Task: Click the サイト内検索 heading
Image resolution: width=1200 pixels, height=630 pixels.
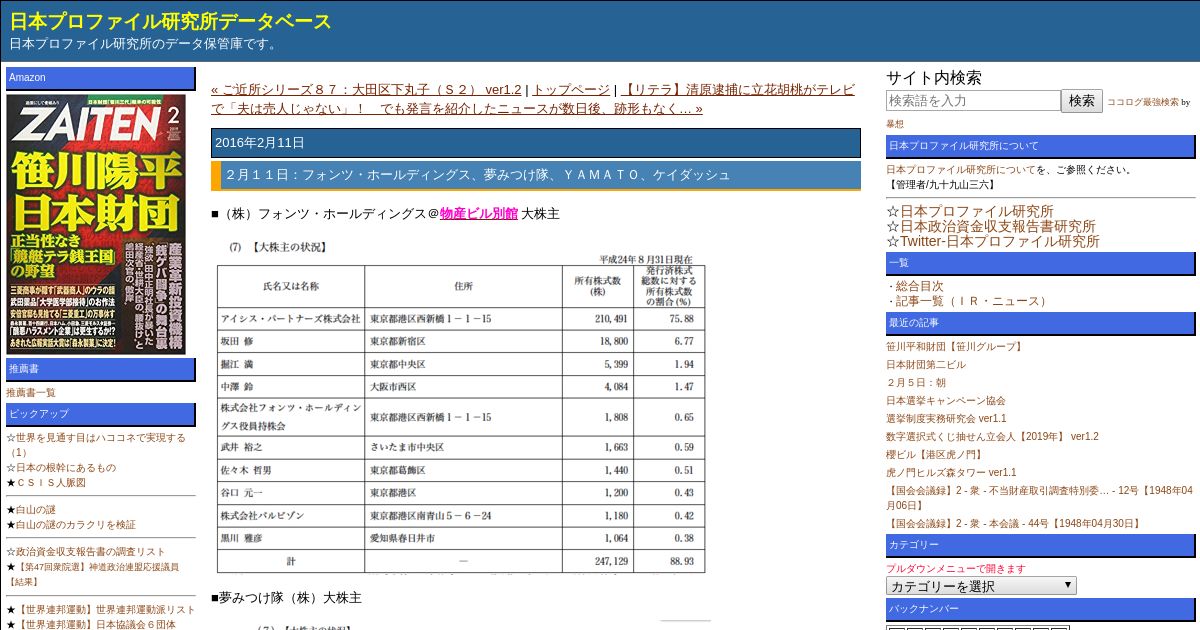Action: [x=934, y=78]
